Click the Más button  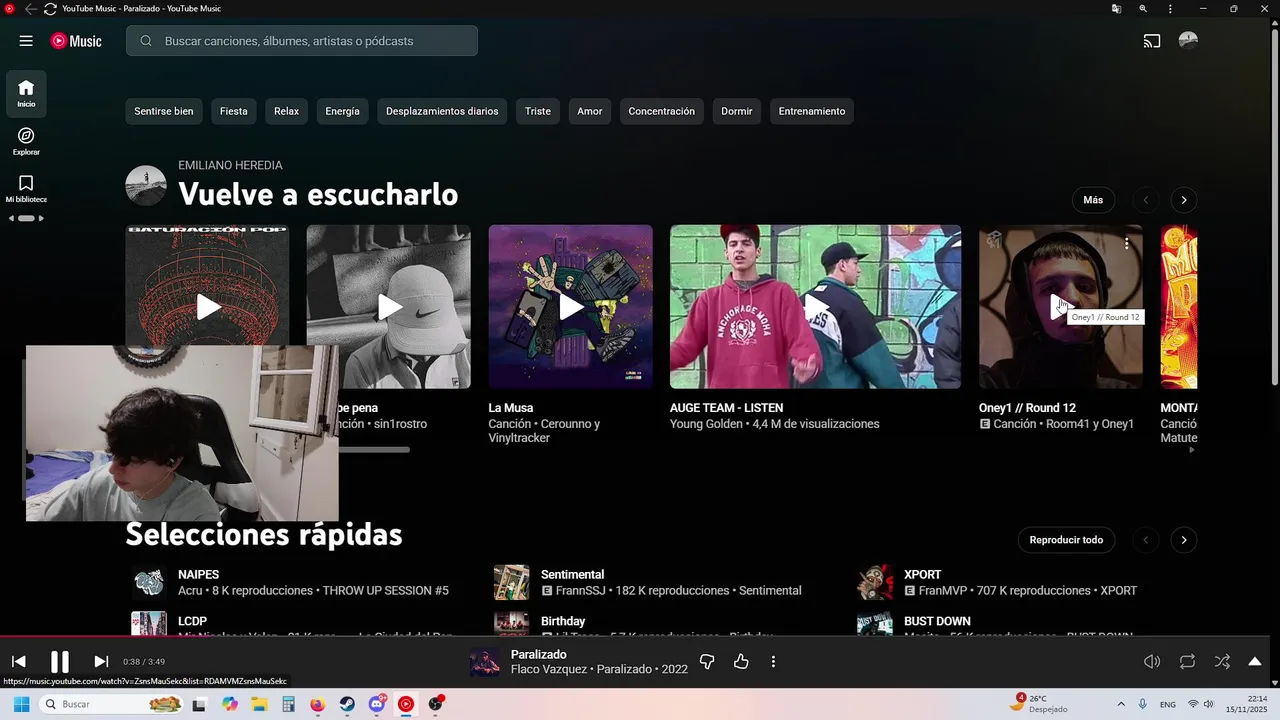pos(1093,200)
